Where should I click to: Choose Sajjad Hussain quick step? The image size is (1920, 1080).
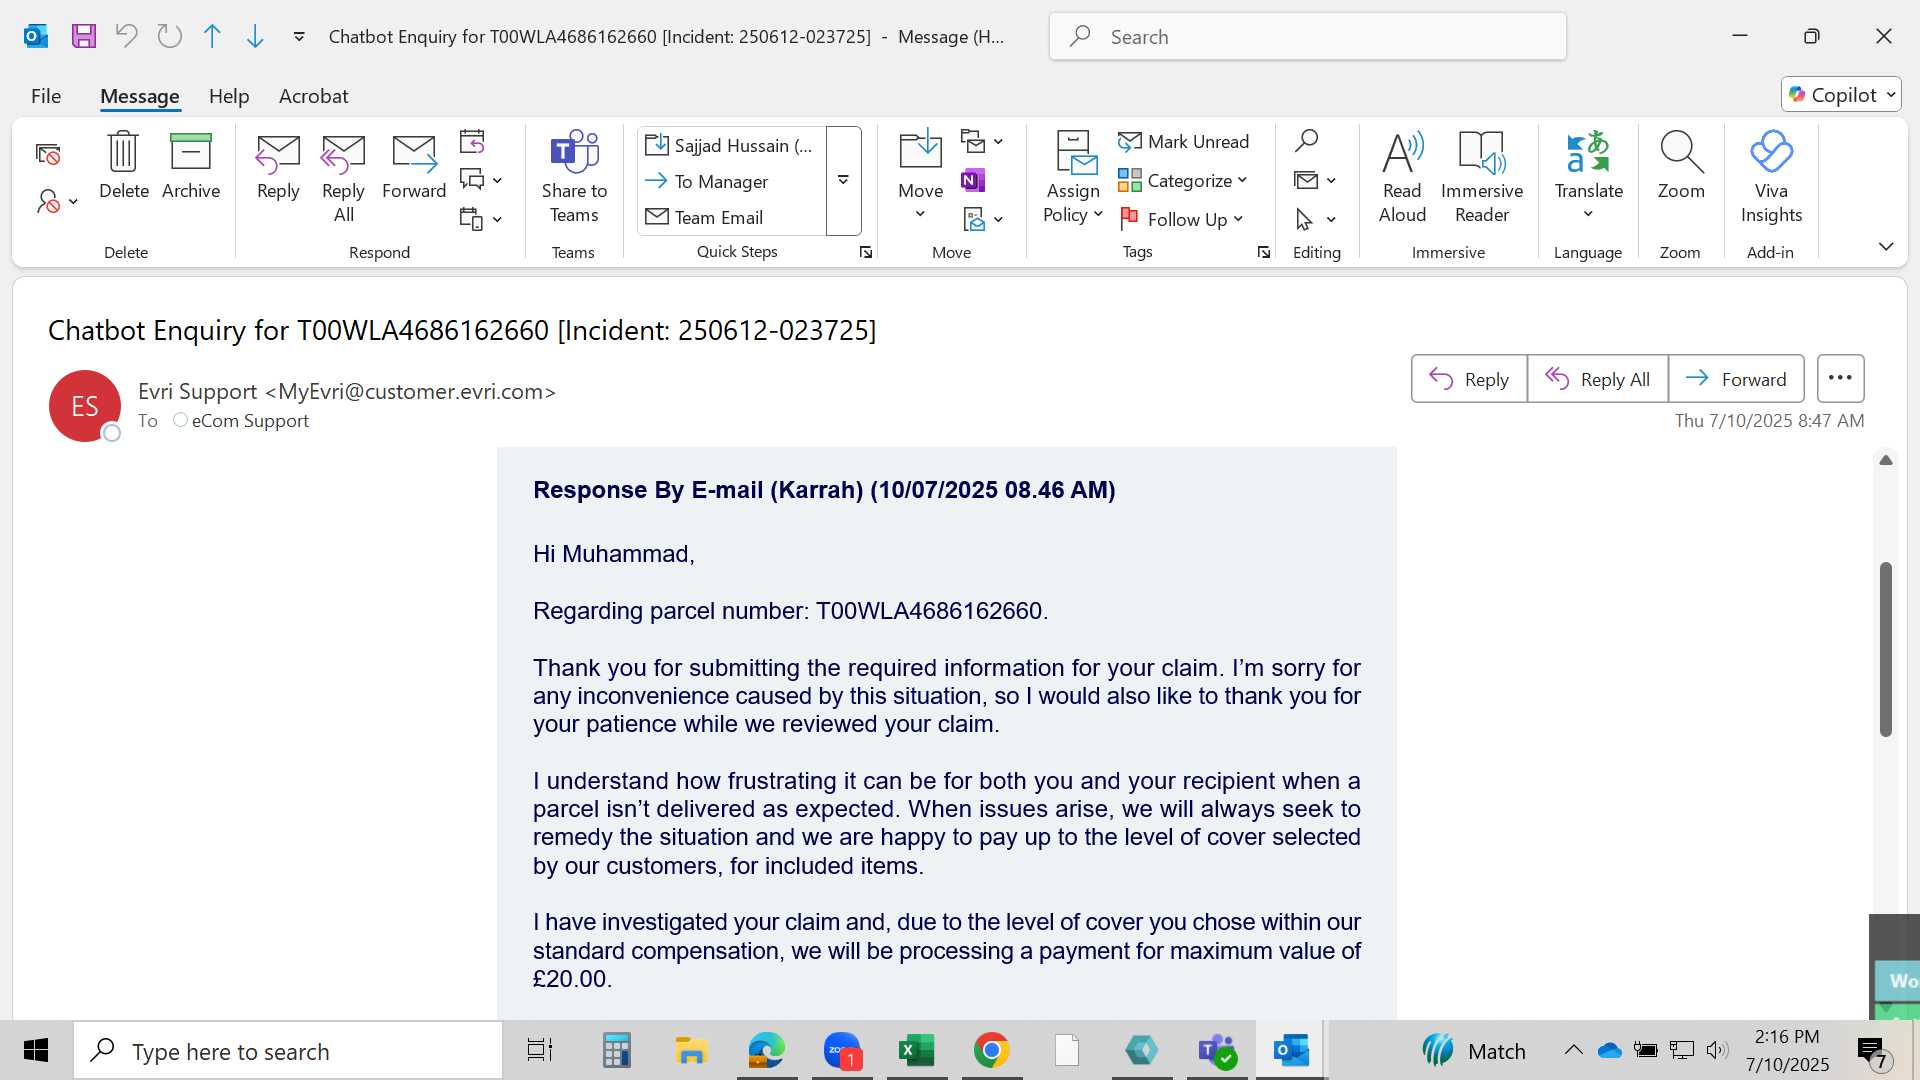pyautogui.click(x=731, y=145)
